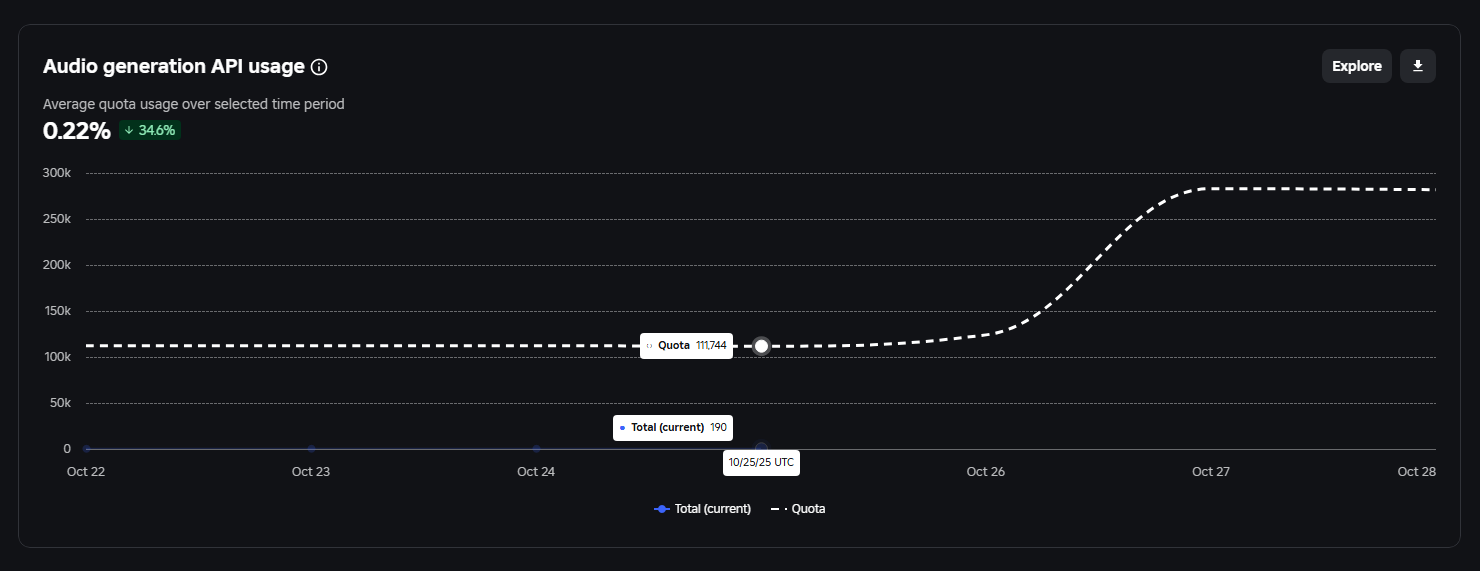This screenshot has height=571, width=1480.
Task: Click the info icon beside Audio generation API usage
Action: (319, 67)
